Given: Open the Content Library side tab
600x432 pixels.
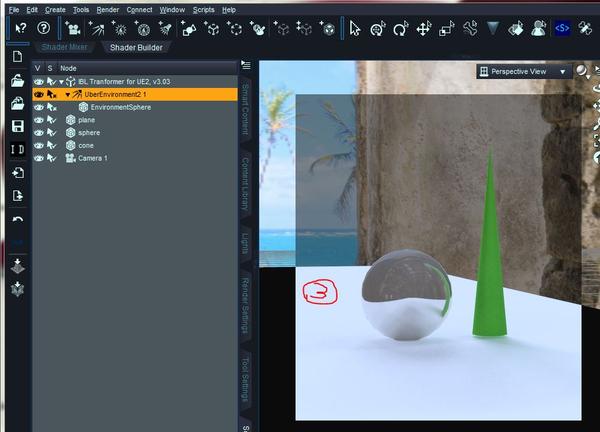Looking at the screenshot, I should (x=245, y=184).
